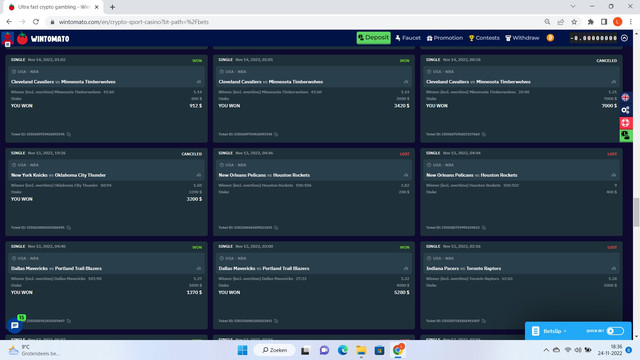
Task: Go to the Contests page
Action: (484, 38)
